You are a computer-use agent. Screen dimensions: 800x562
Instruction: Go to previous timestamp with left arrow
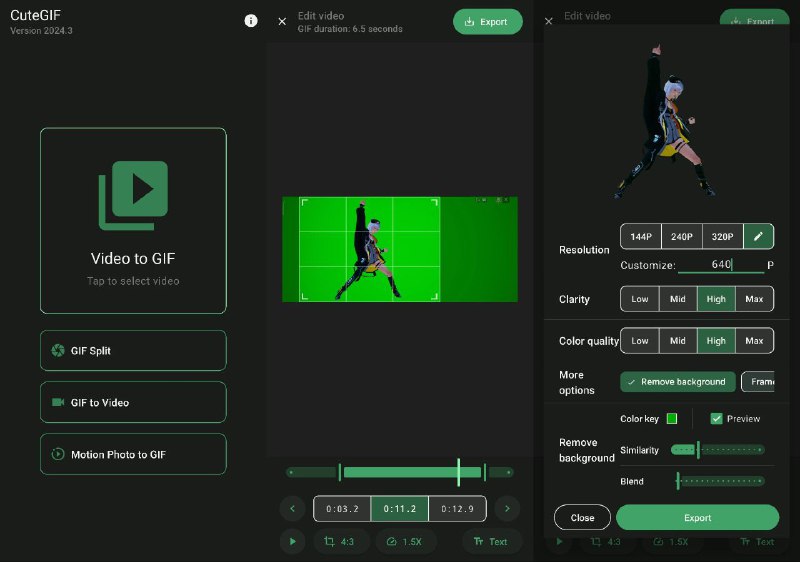point(292,509)
